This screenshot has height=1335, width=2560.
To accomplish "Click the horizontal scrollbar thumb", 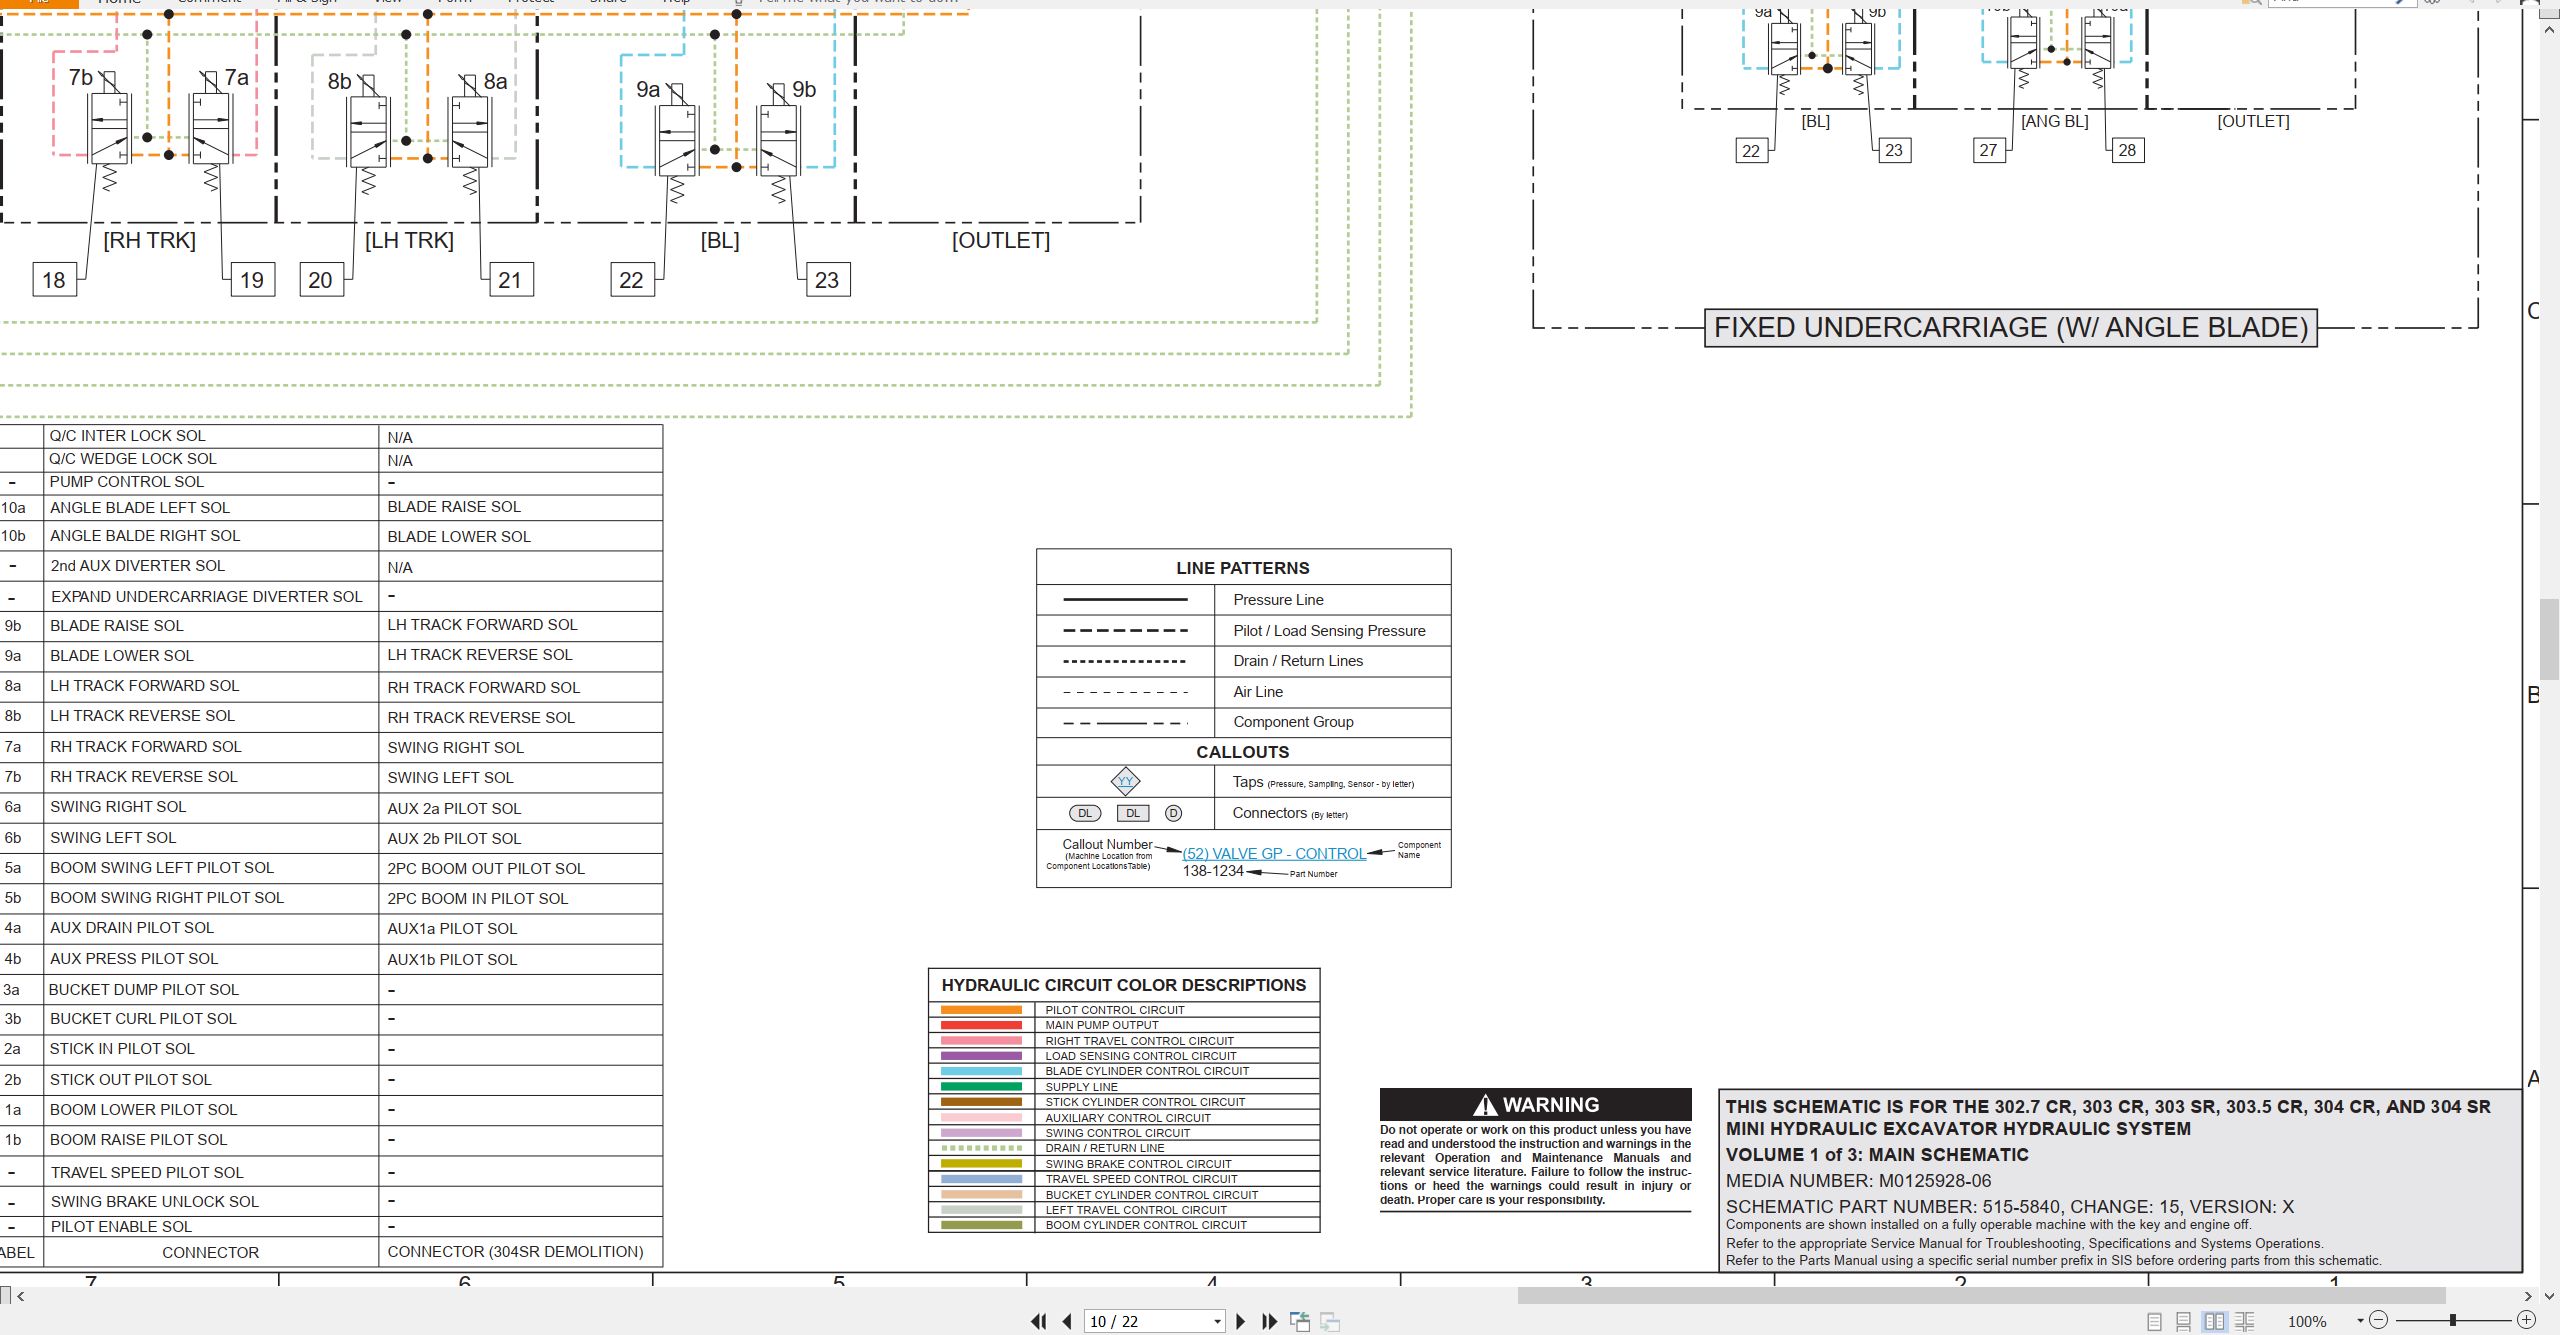I will (x=1981, y=1296).
